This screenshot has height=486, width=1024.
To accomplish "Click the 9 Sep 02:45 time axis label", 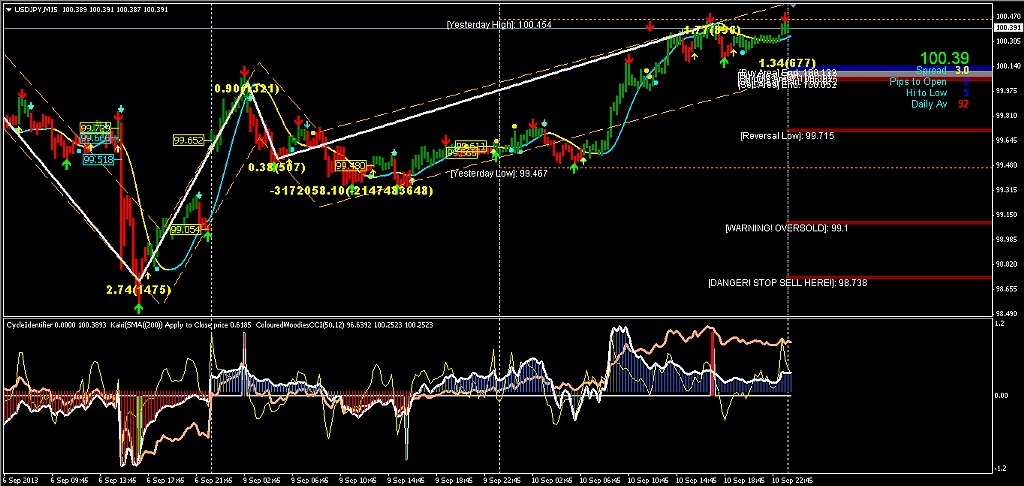I will tap(261, 479).
